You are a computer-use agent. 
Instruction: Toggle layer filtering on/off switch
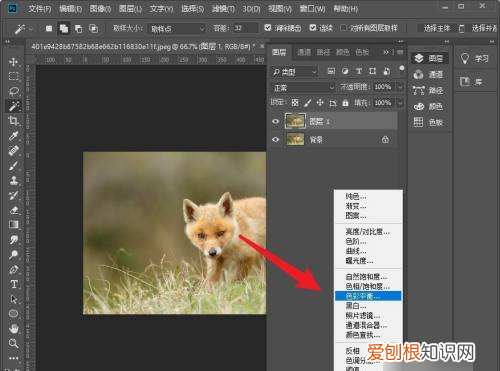point(402,68)
